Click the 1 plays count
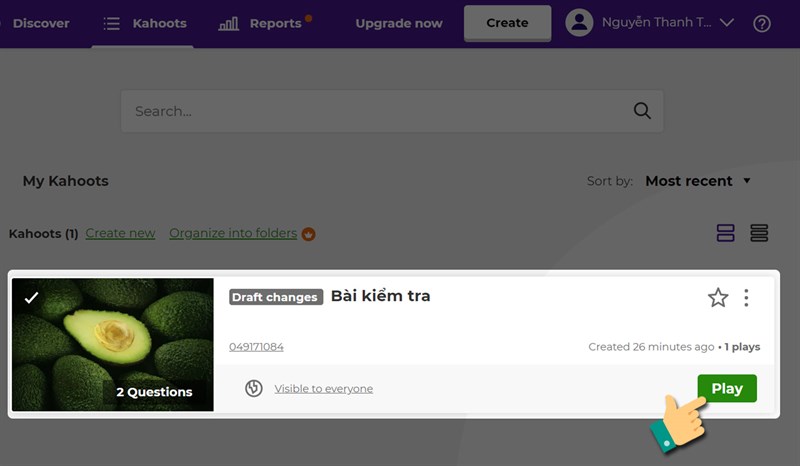This screenshot has width=800, height=466. point(742,347)
